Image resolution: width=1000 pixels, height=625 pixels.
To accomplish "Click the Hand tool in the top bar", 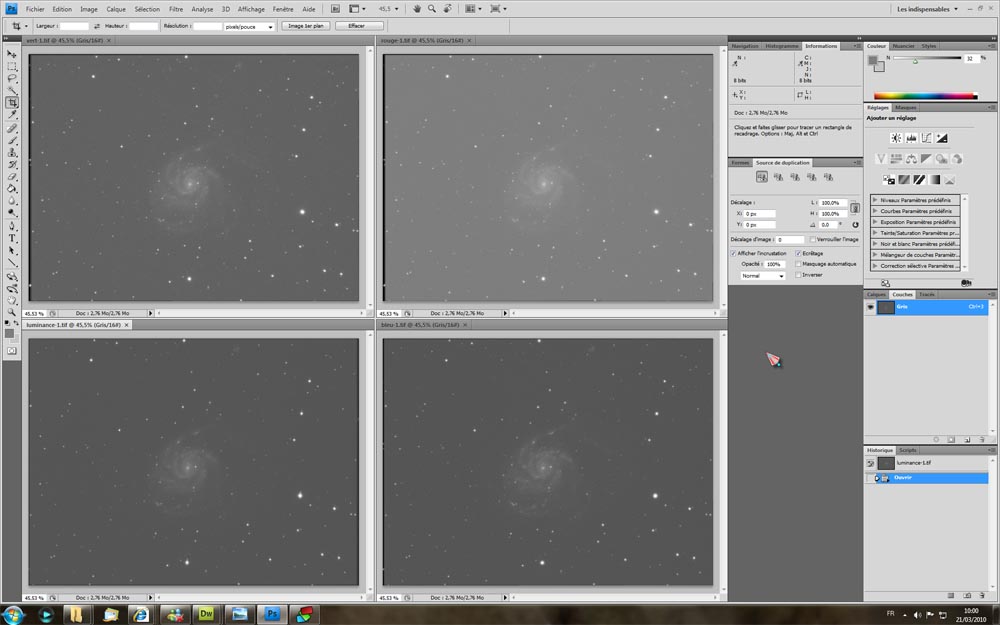I will [416, 8].
